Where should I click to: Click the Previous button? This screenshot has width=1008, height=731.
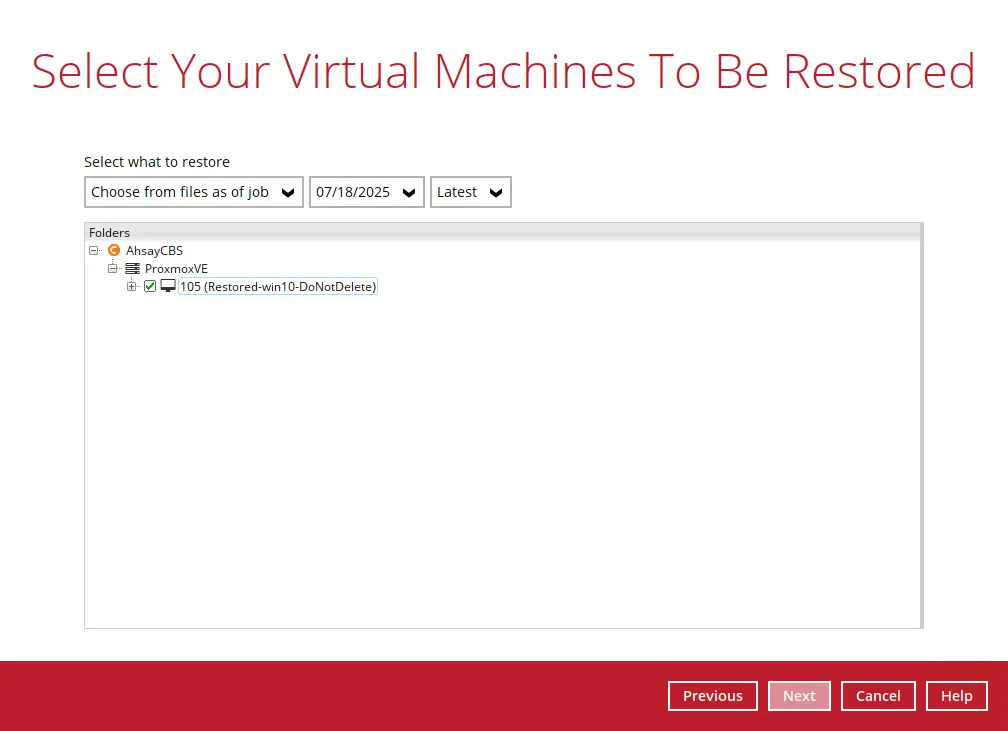tap(712, 696)
